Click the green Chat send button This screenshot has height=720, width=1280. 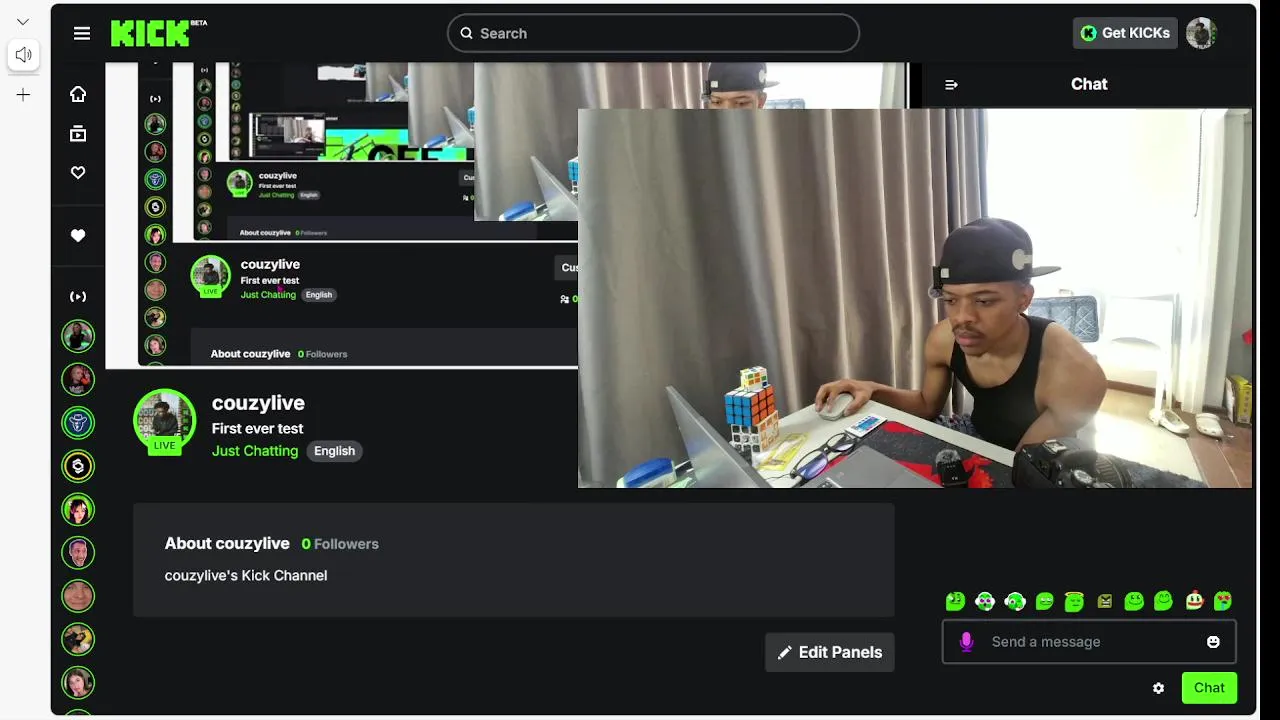click(1209, 688)
